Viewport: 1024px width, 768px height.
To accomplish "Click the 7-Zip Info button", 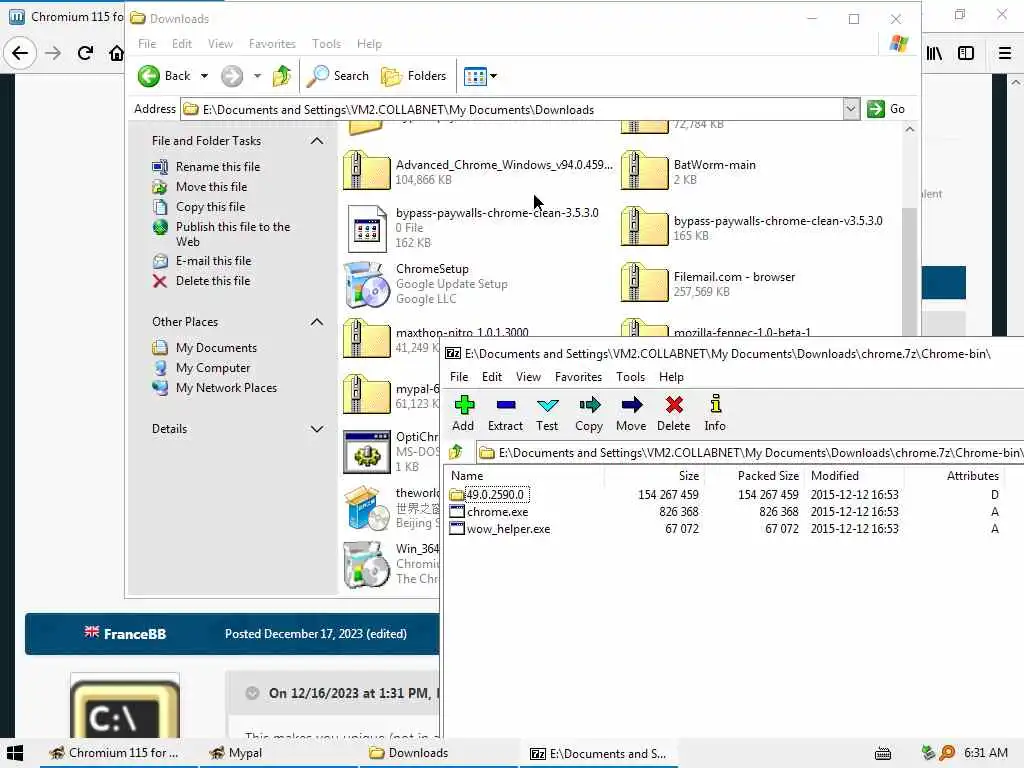I will click(715, 413).
